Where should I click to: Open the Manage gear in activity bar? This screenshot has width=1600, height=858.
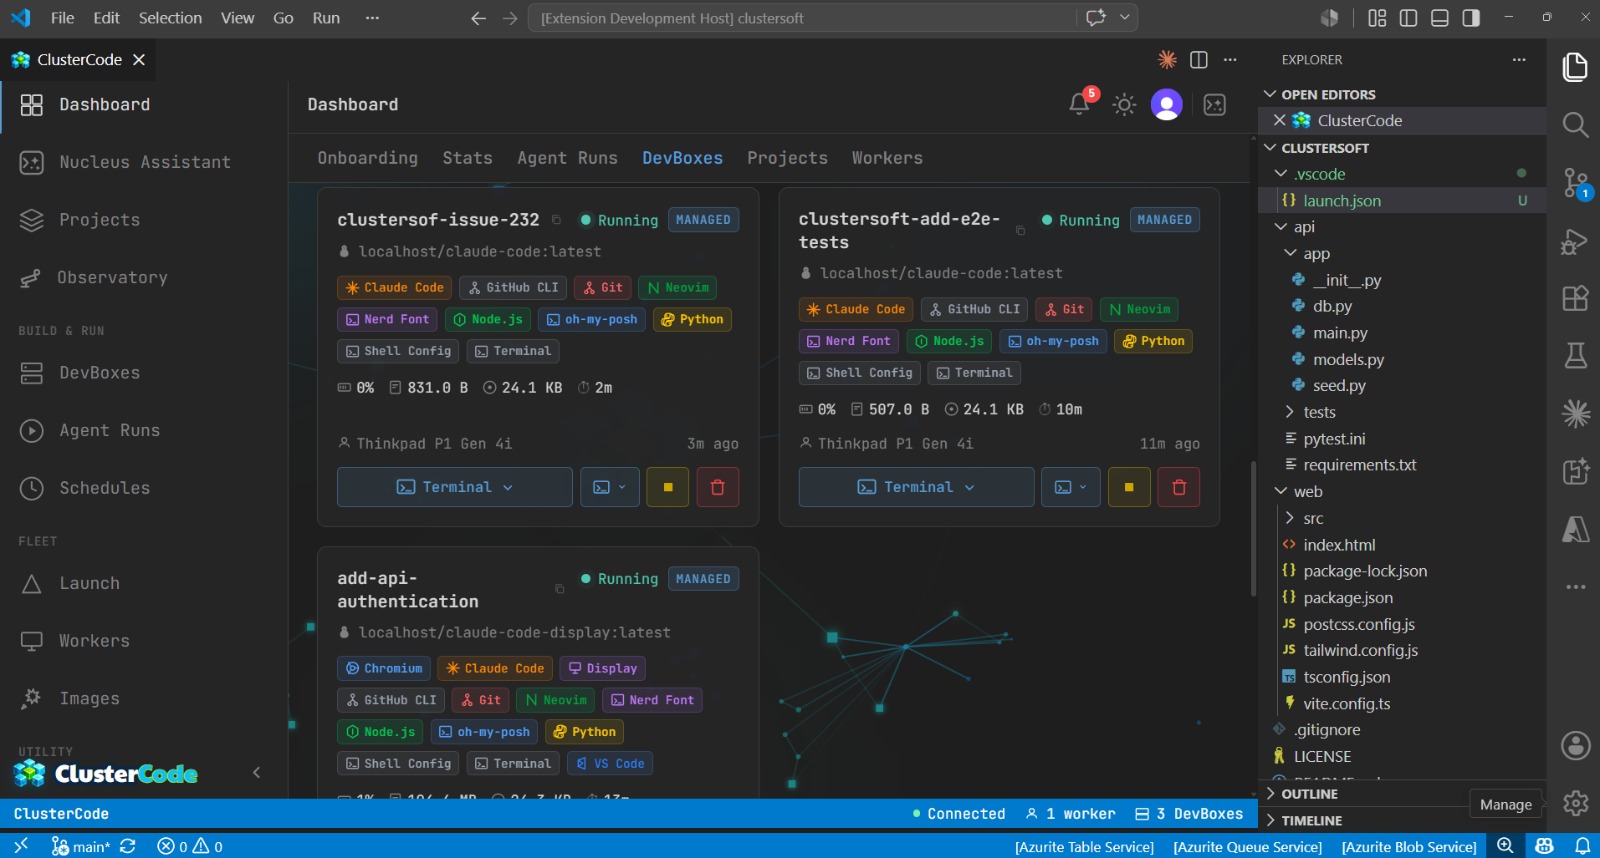1575,803
